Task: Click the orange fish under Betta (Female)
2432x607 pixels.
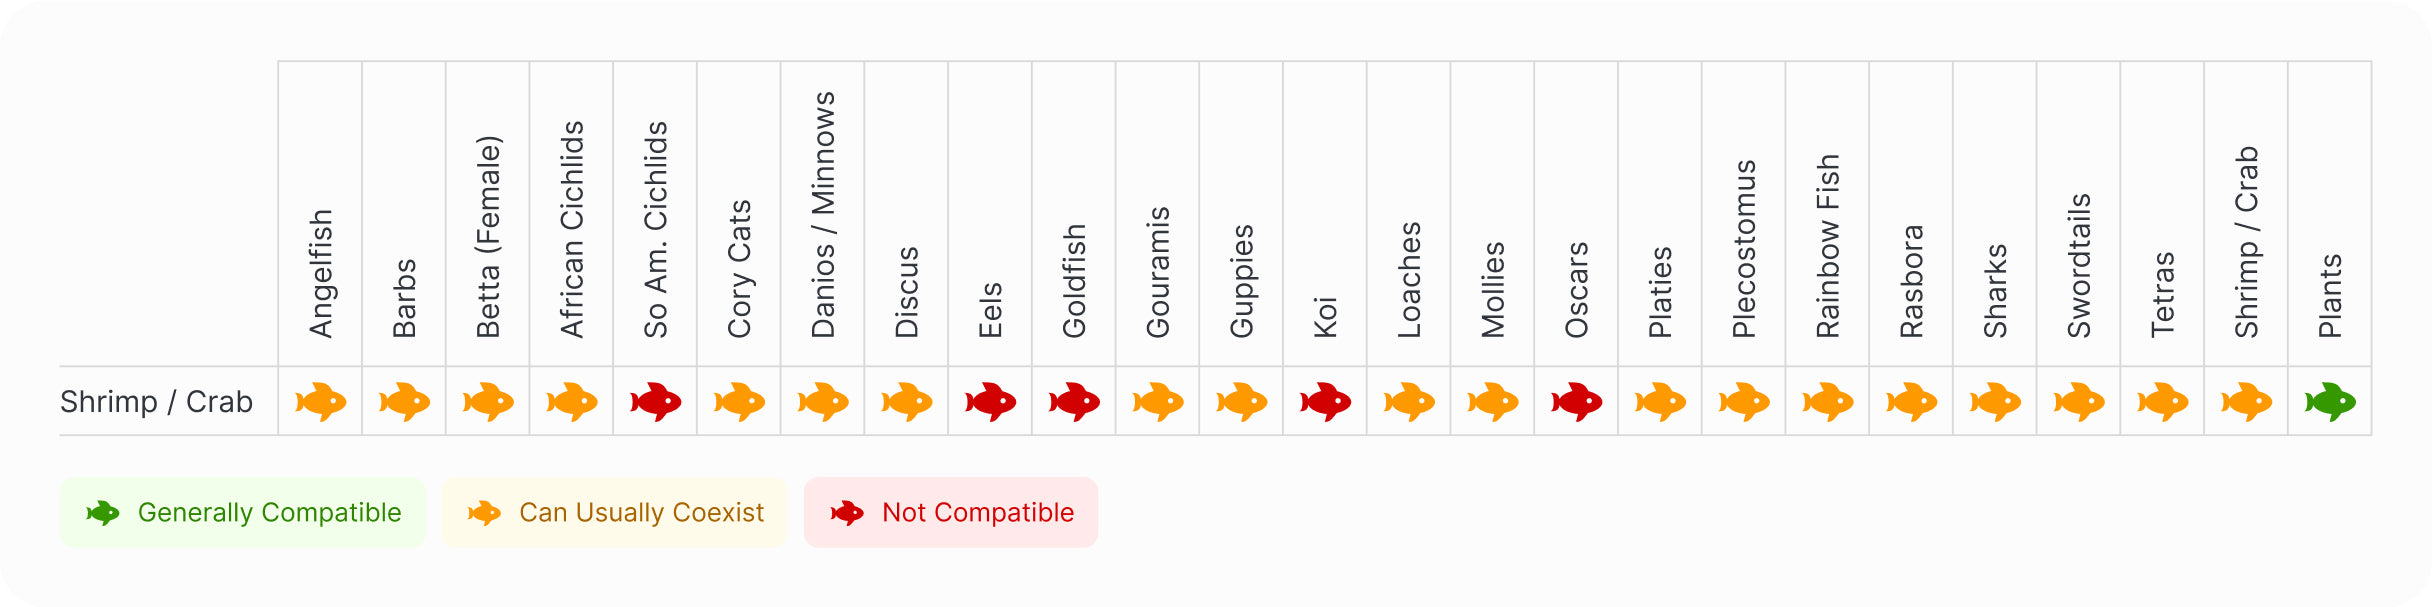Action: (488, 401)
